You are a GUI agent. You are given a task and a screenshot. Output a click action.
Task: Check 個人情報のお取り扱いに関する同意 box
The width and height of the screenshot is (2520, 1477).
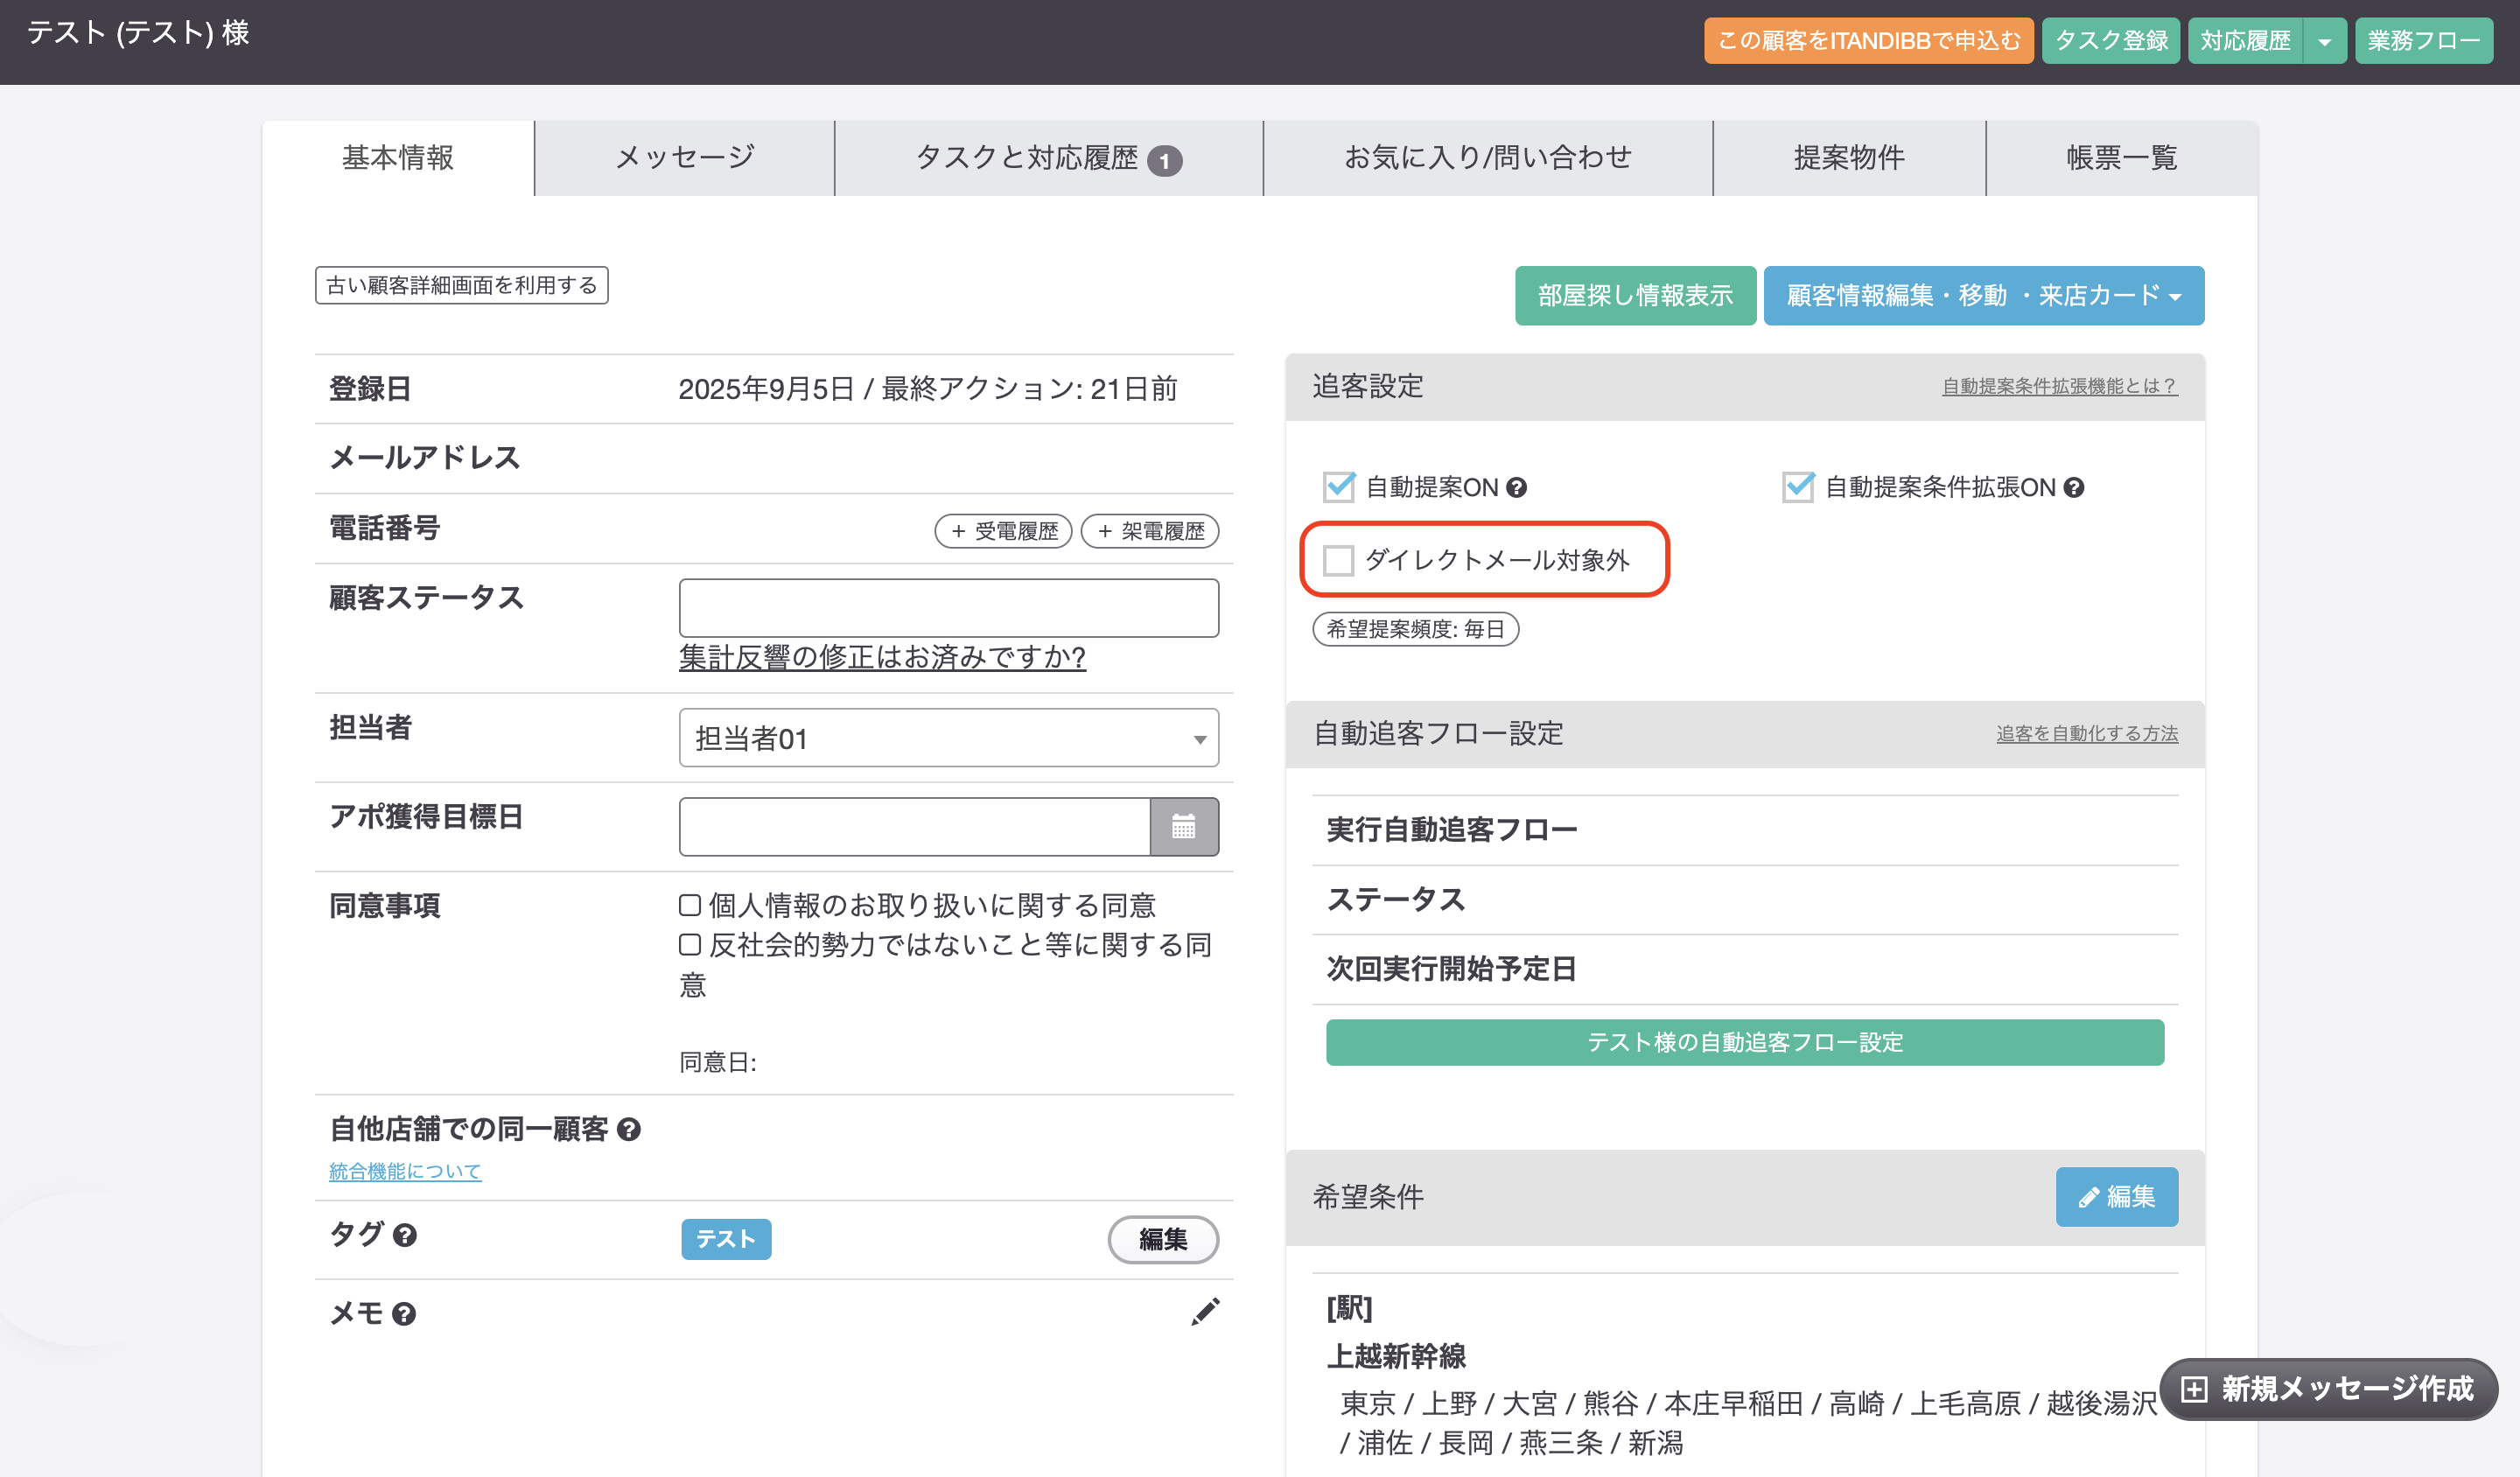pyautogui.click(x=689, y=905)
